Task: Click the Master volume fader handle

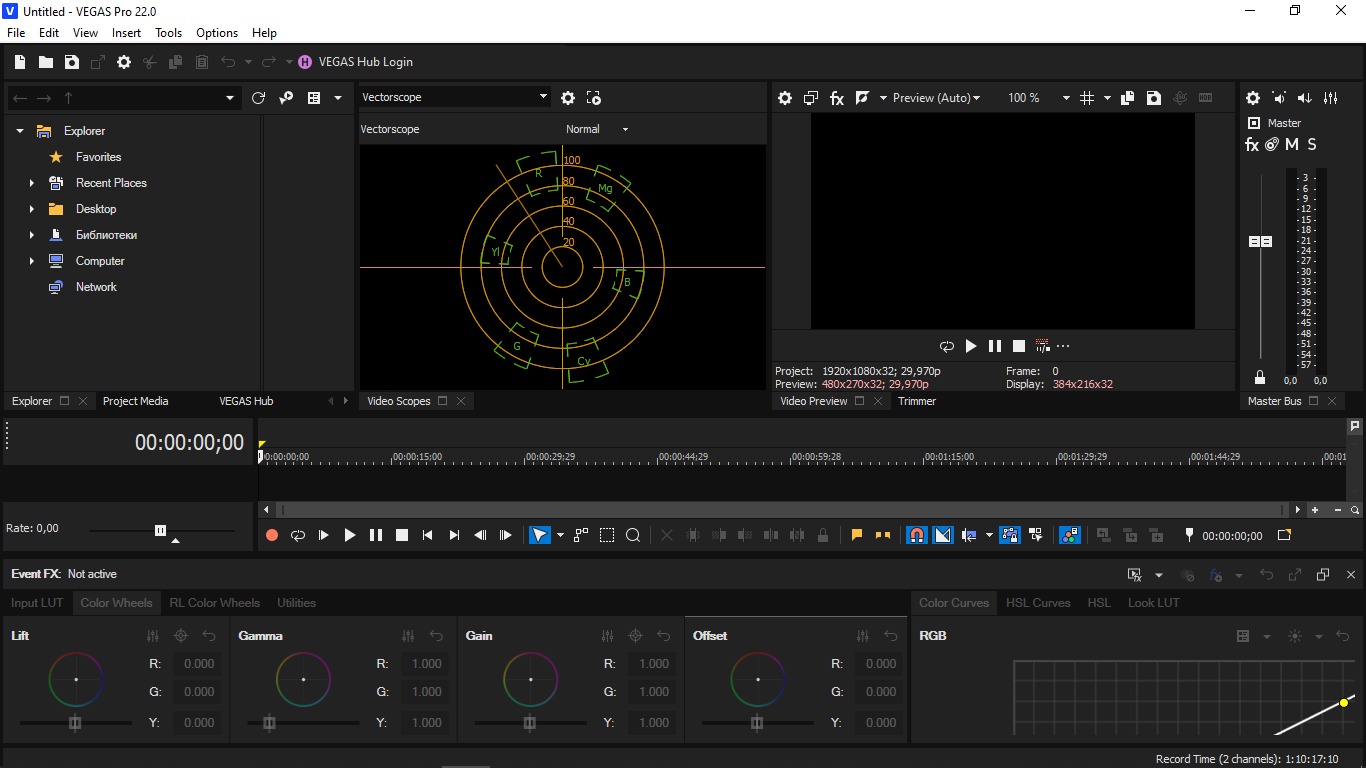Action: point(1260,242)
